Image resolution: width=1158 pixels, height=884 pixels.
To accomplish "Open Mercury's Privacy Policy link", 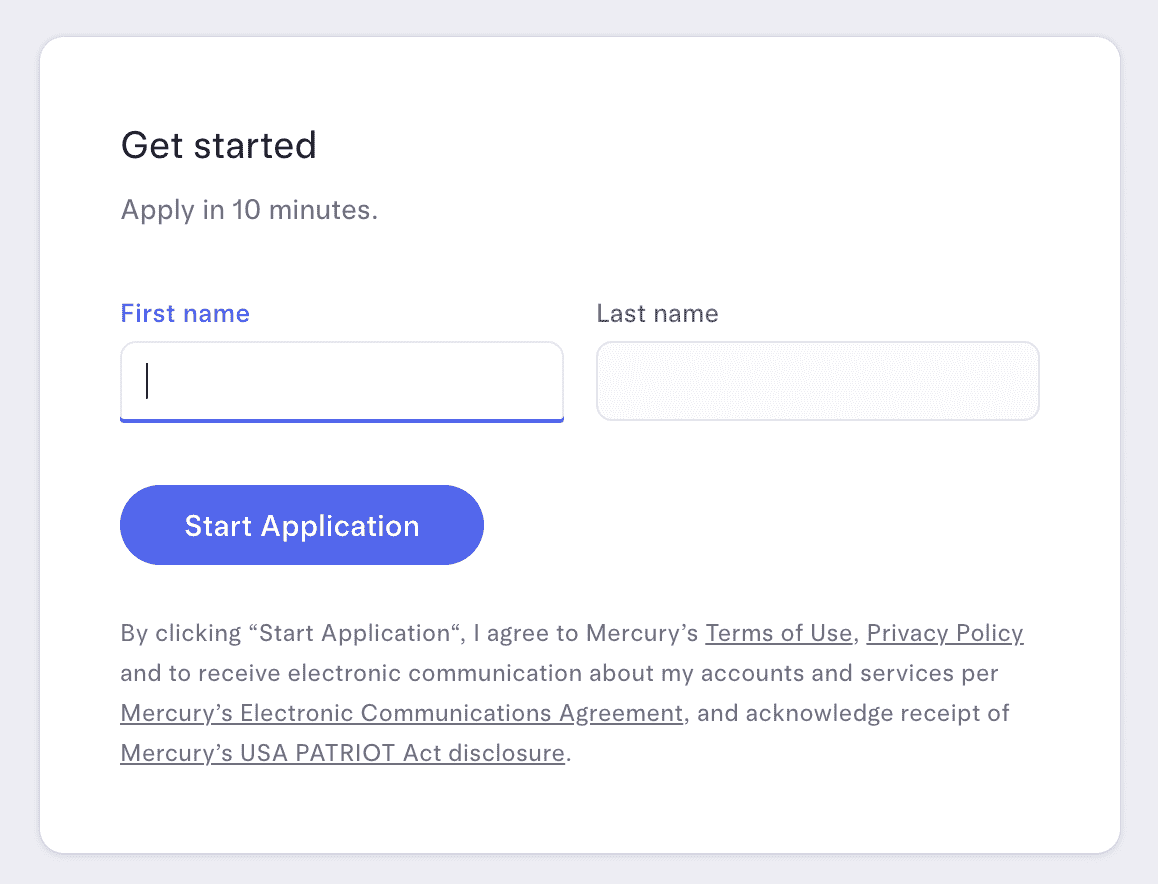I will 944,633.
